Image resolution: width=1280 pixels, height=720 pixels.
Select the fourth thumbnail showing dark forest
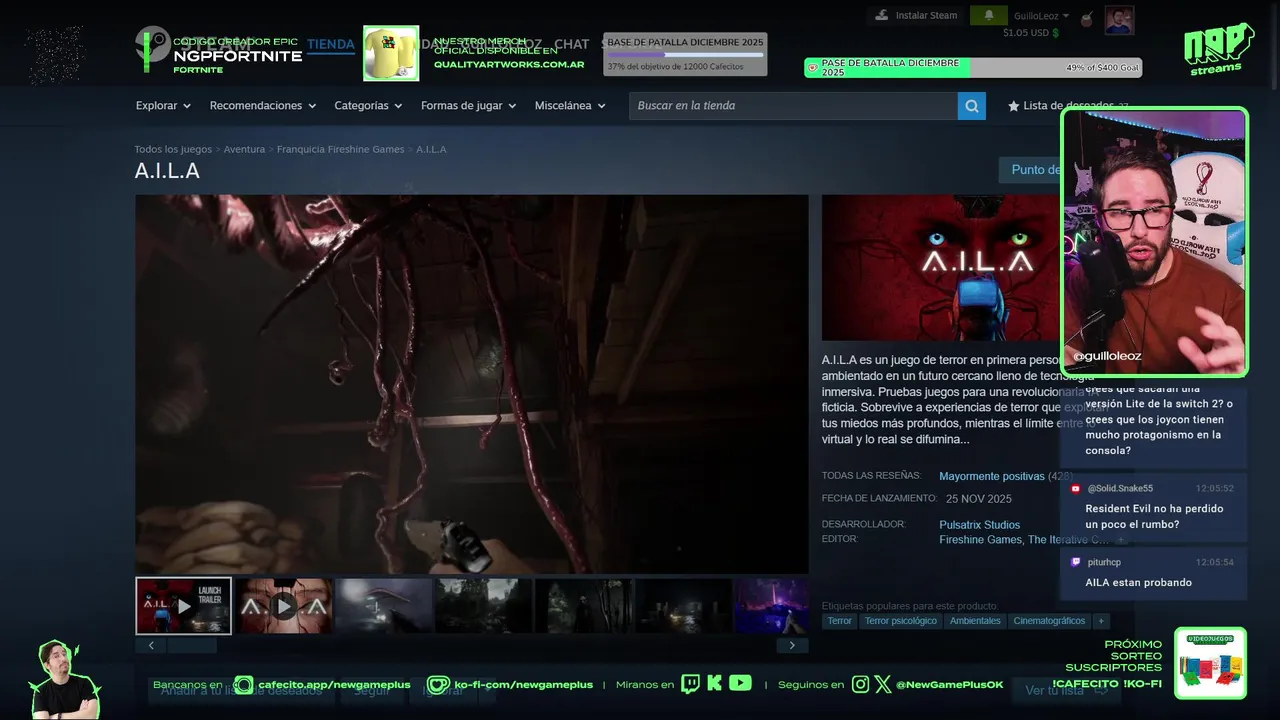[x=484, y=606]
